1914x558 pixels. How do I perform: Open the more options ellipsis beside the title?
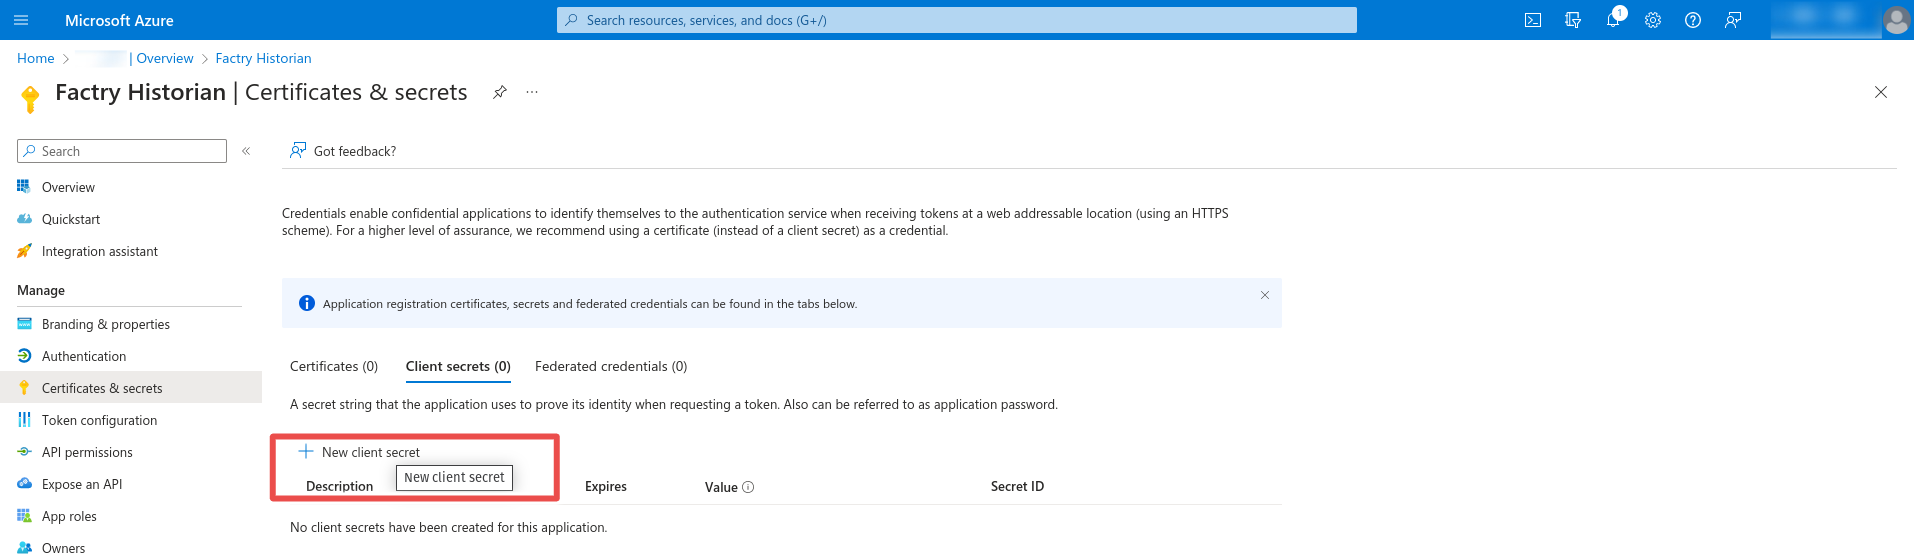532,92
